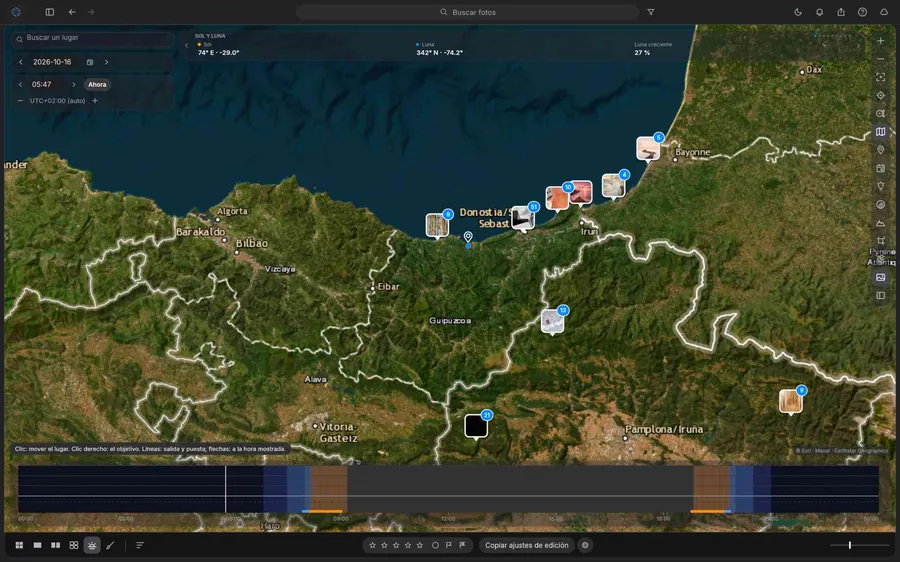Click the calendar icon in the map toolbar
900x562 pixels.
click(880, 168)
